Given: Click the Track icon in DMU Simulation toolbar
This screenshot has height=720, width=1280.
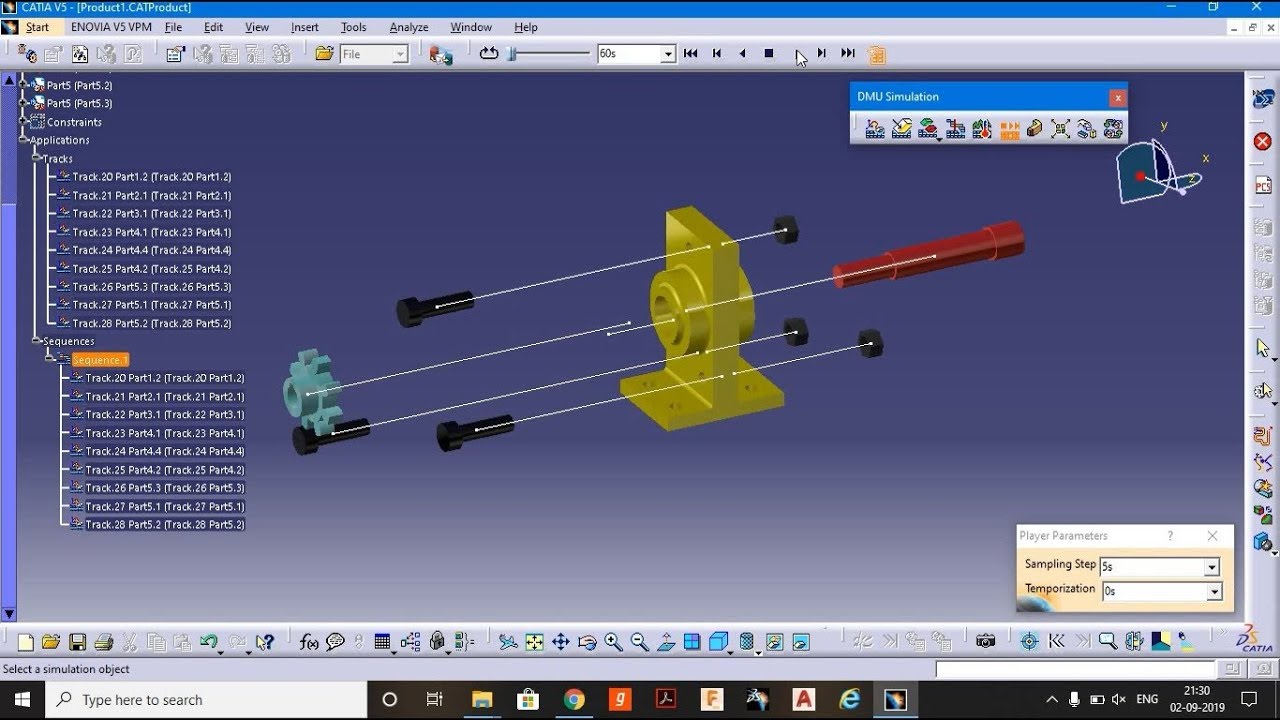Looking at the screenshot, I should 875,128.
